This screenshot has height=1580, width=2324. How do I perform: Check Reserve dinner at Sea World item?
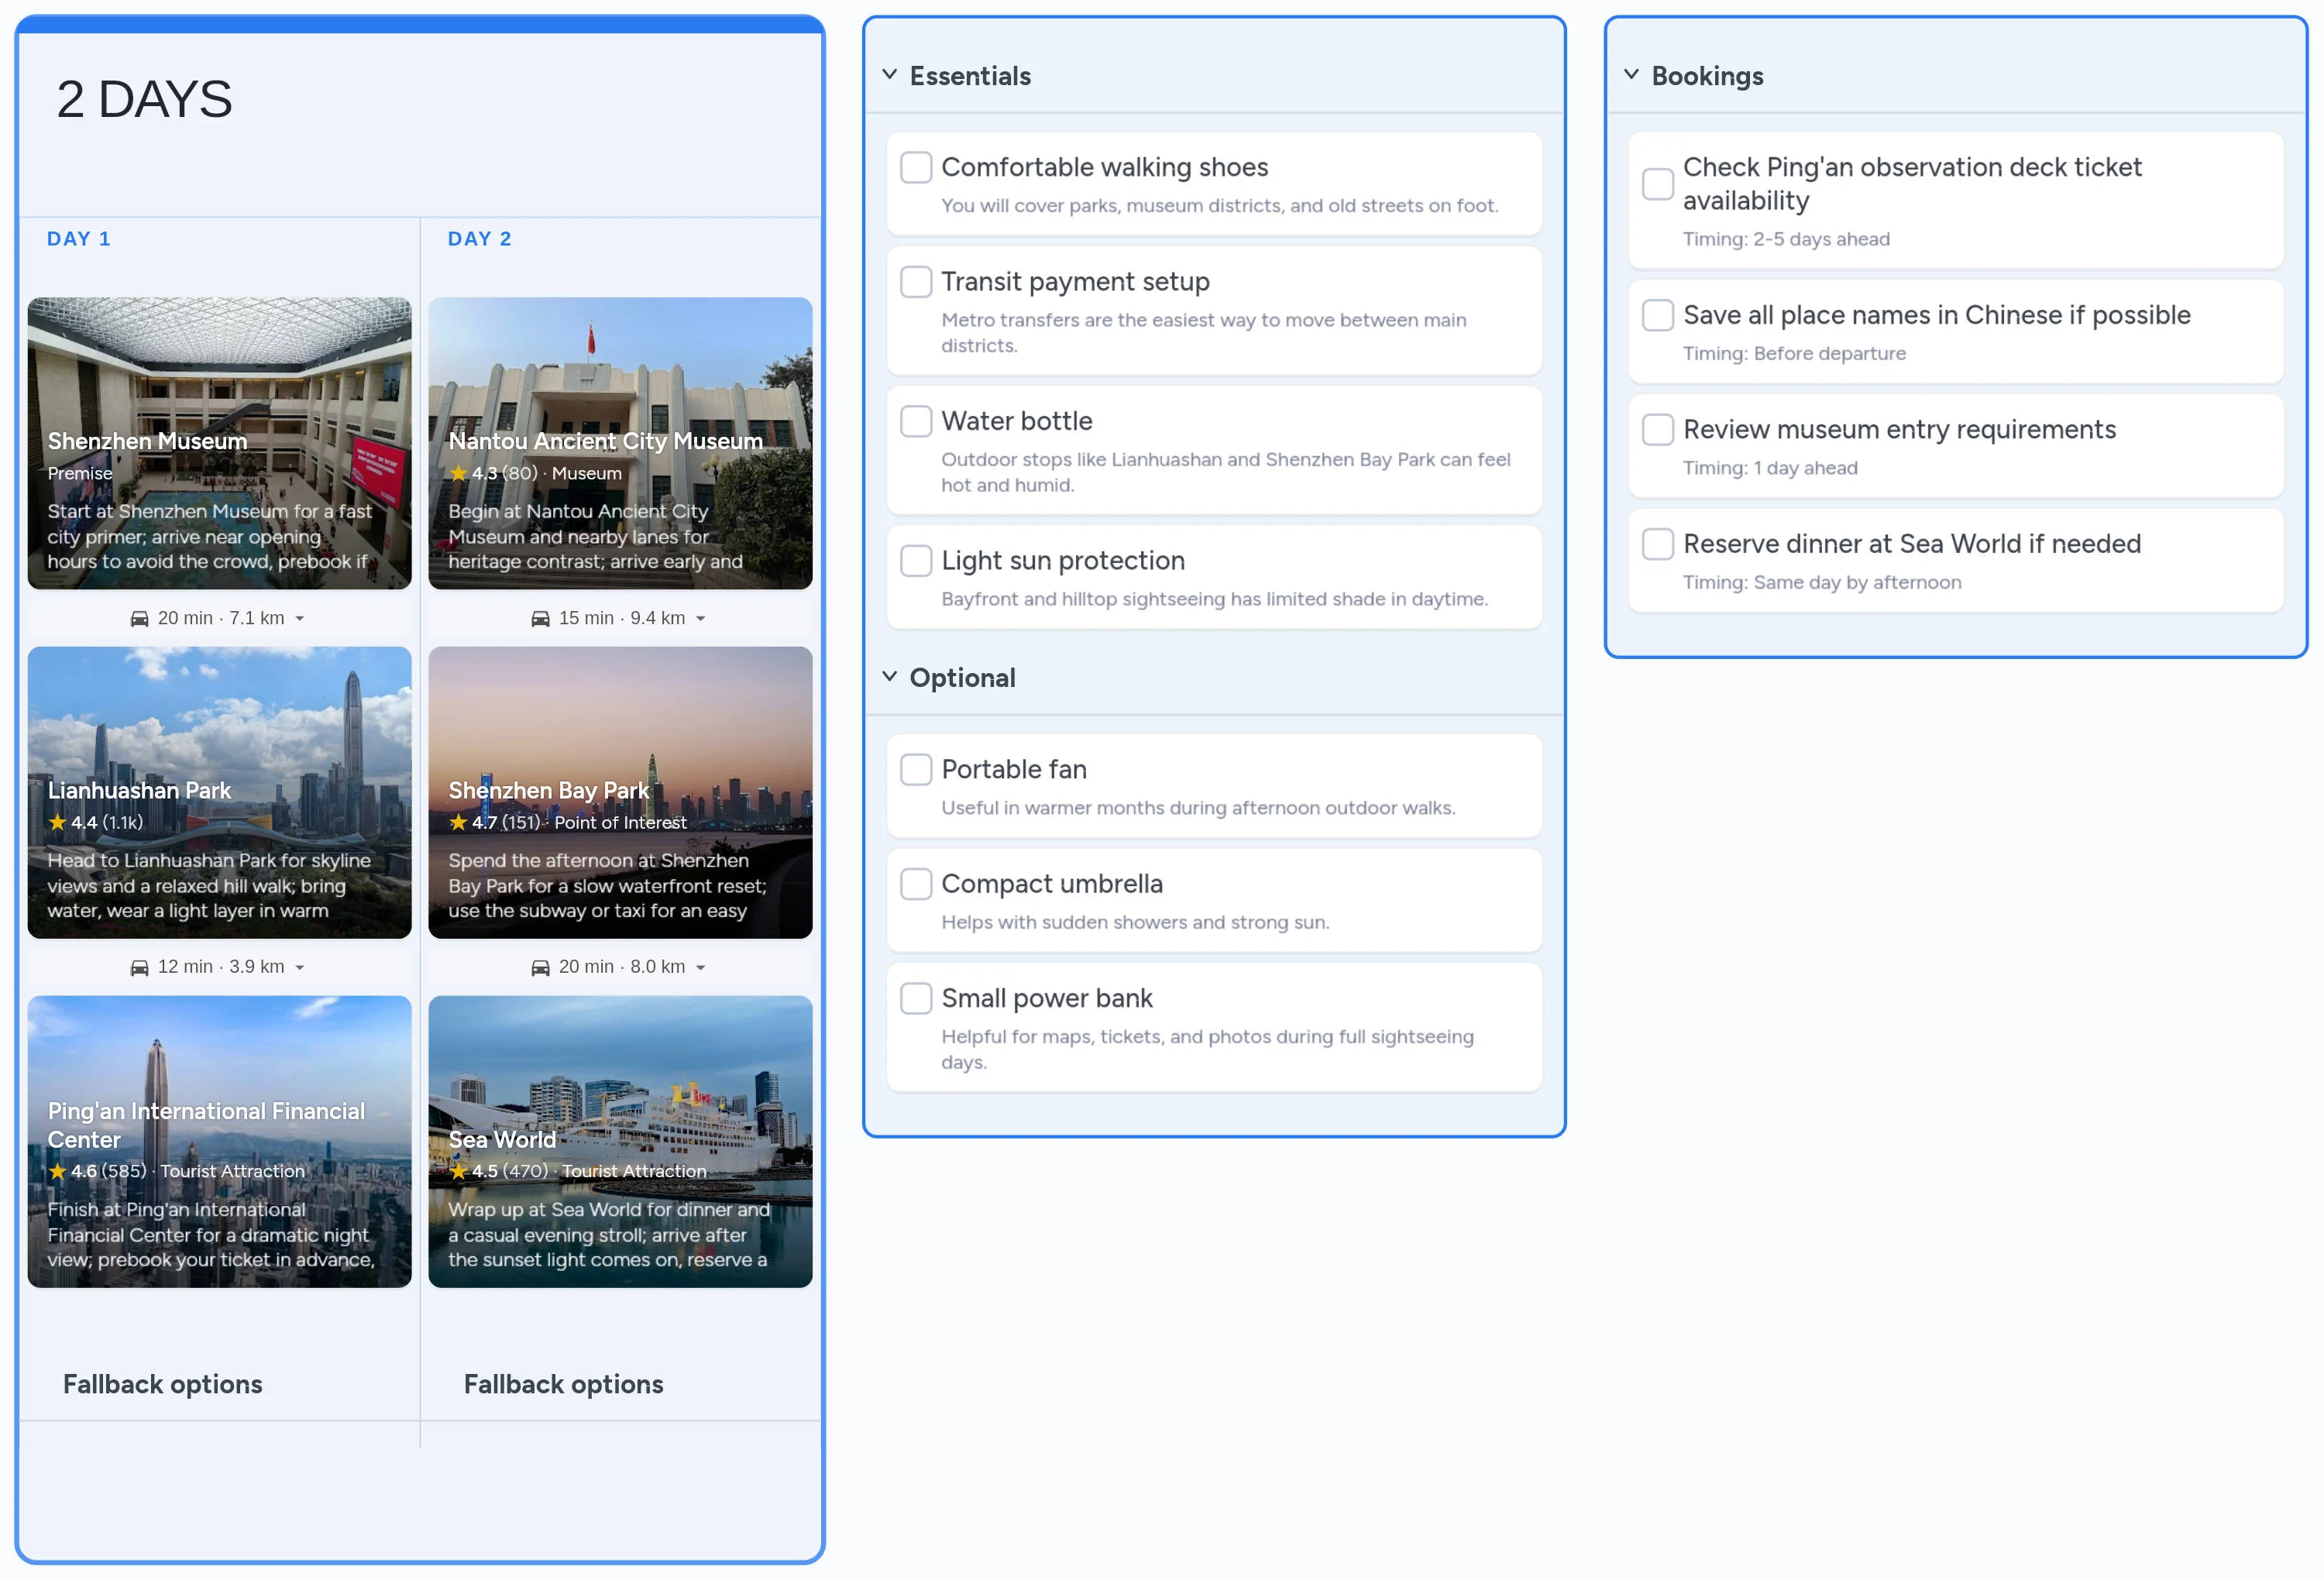click(x=1658, y=544)
